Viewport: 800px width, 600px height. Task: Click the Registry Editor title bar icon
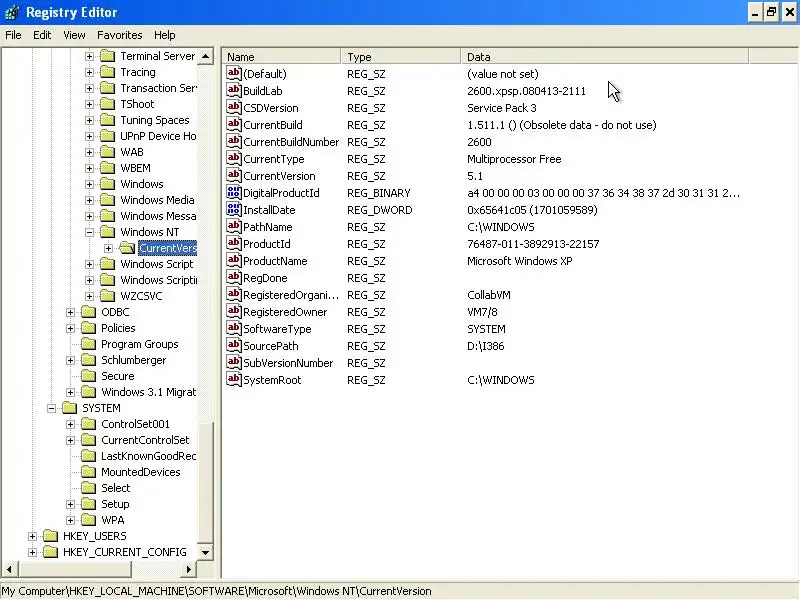tap(12, 12)
